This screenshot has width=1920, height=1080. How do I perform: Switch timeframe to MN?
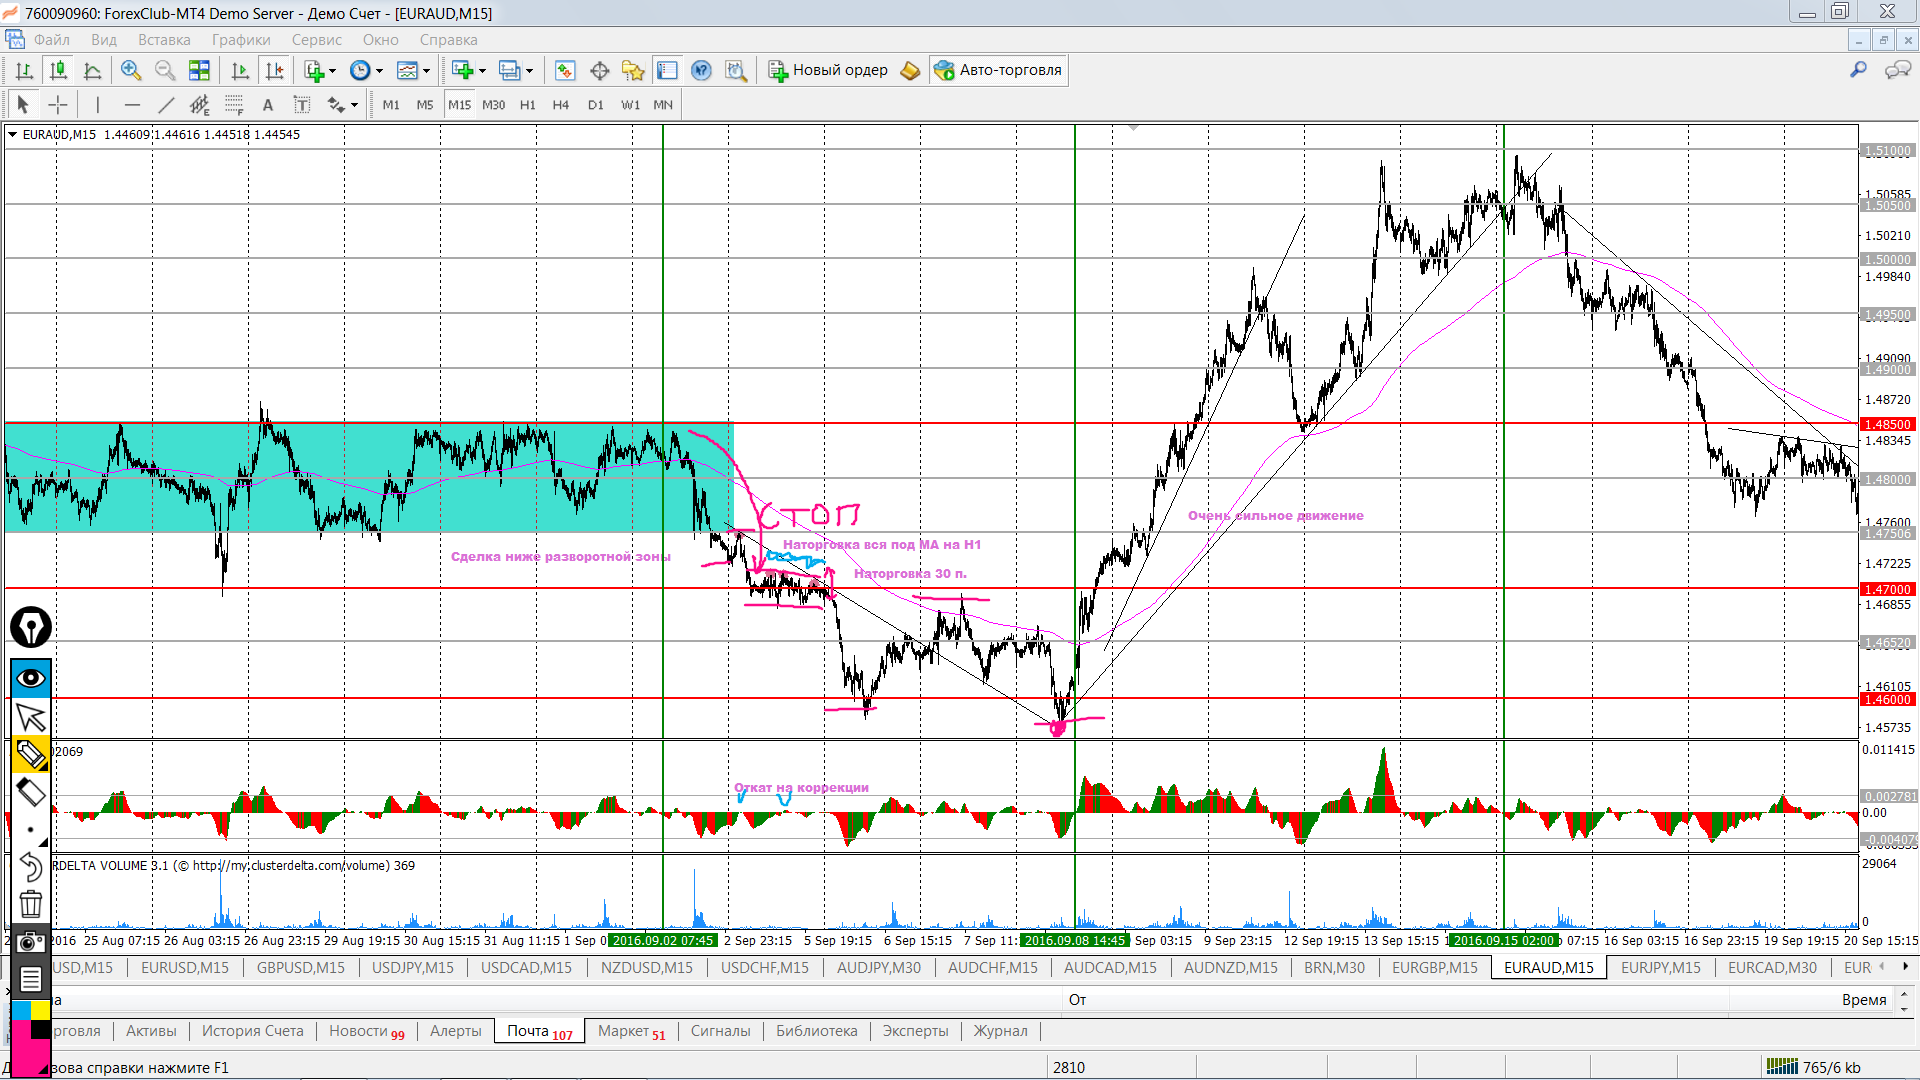pos(663,104)
